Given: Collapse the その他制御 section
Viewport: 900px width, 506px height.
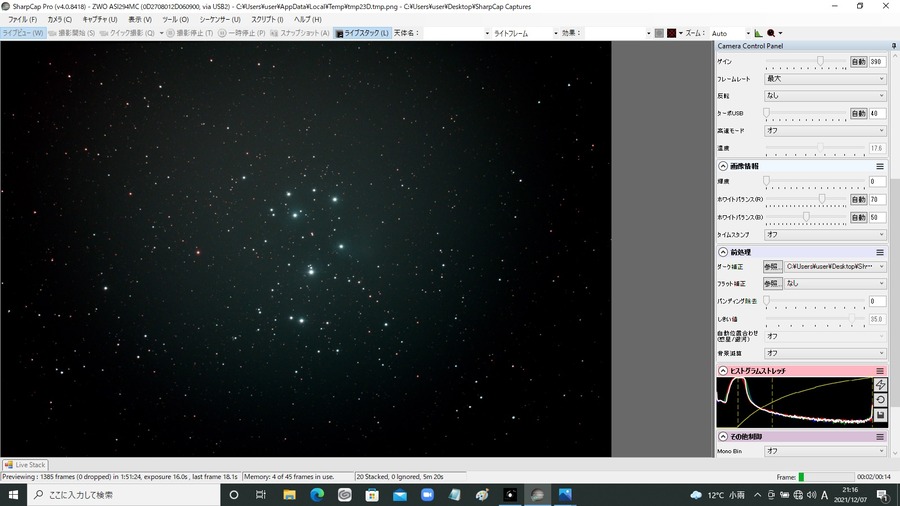Looking at the screenshot, I should coord(723,437).
